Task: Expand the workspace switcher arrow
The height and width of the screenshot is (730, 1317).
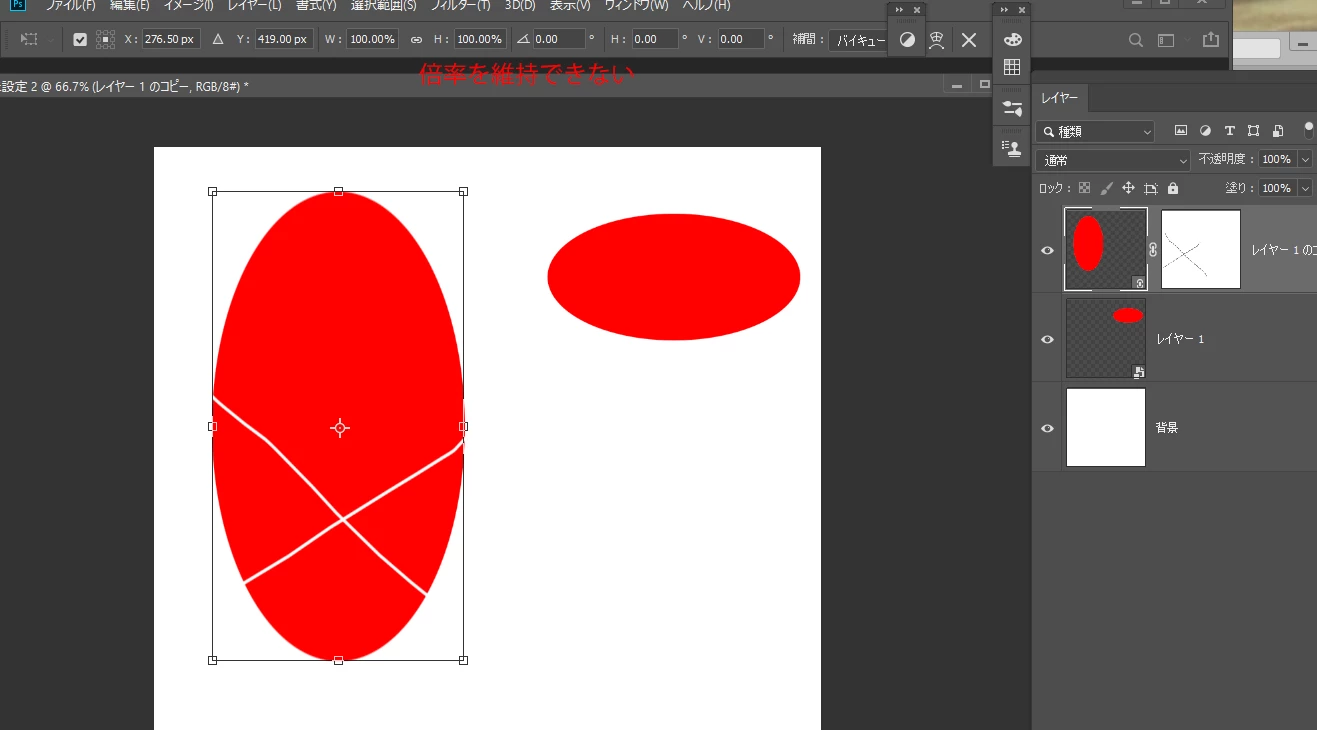Action: click(1188, 40)
